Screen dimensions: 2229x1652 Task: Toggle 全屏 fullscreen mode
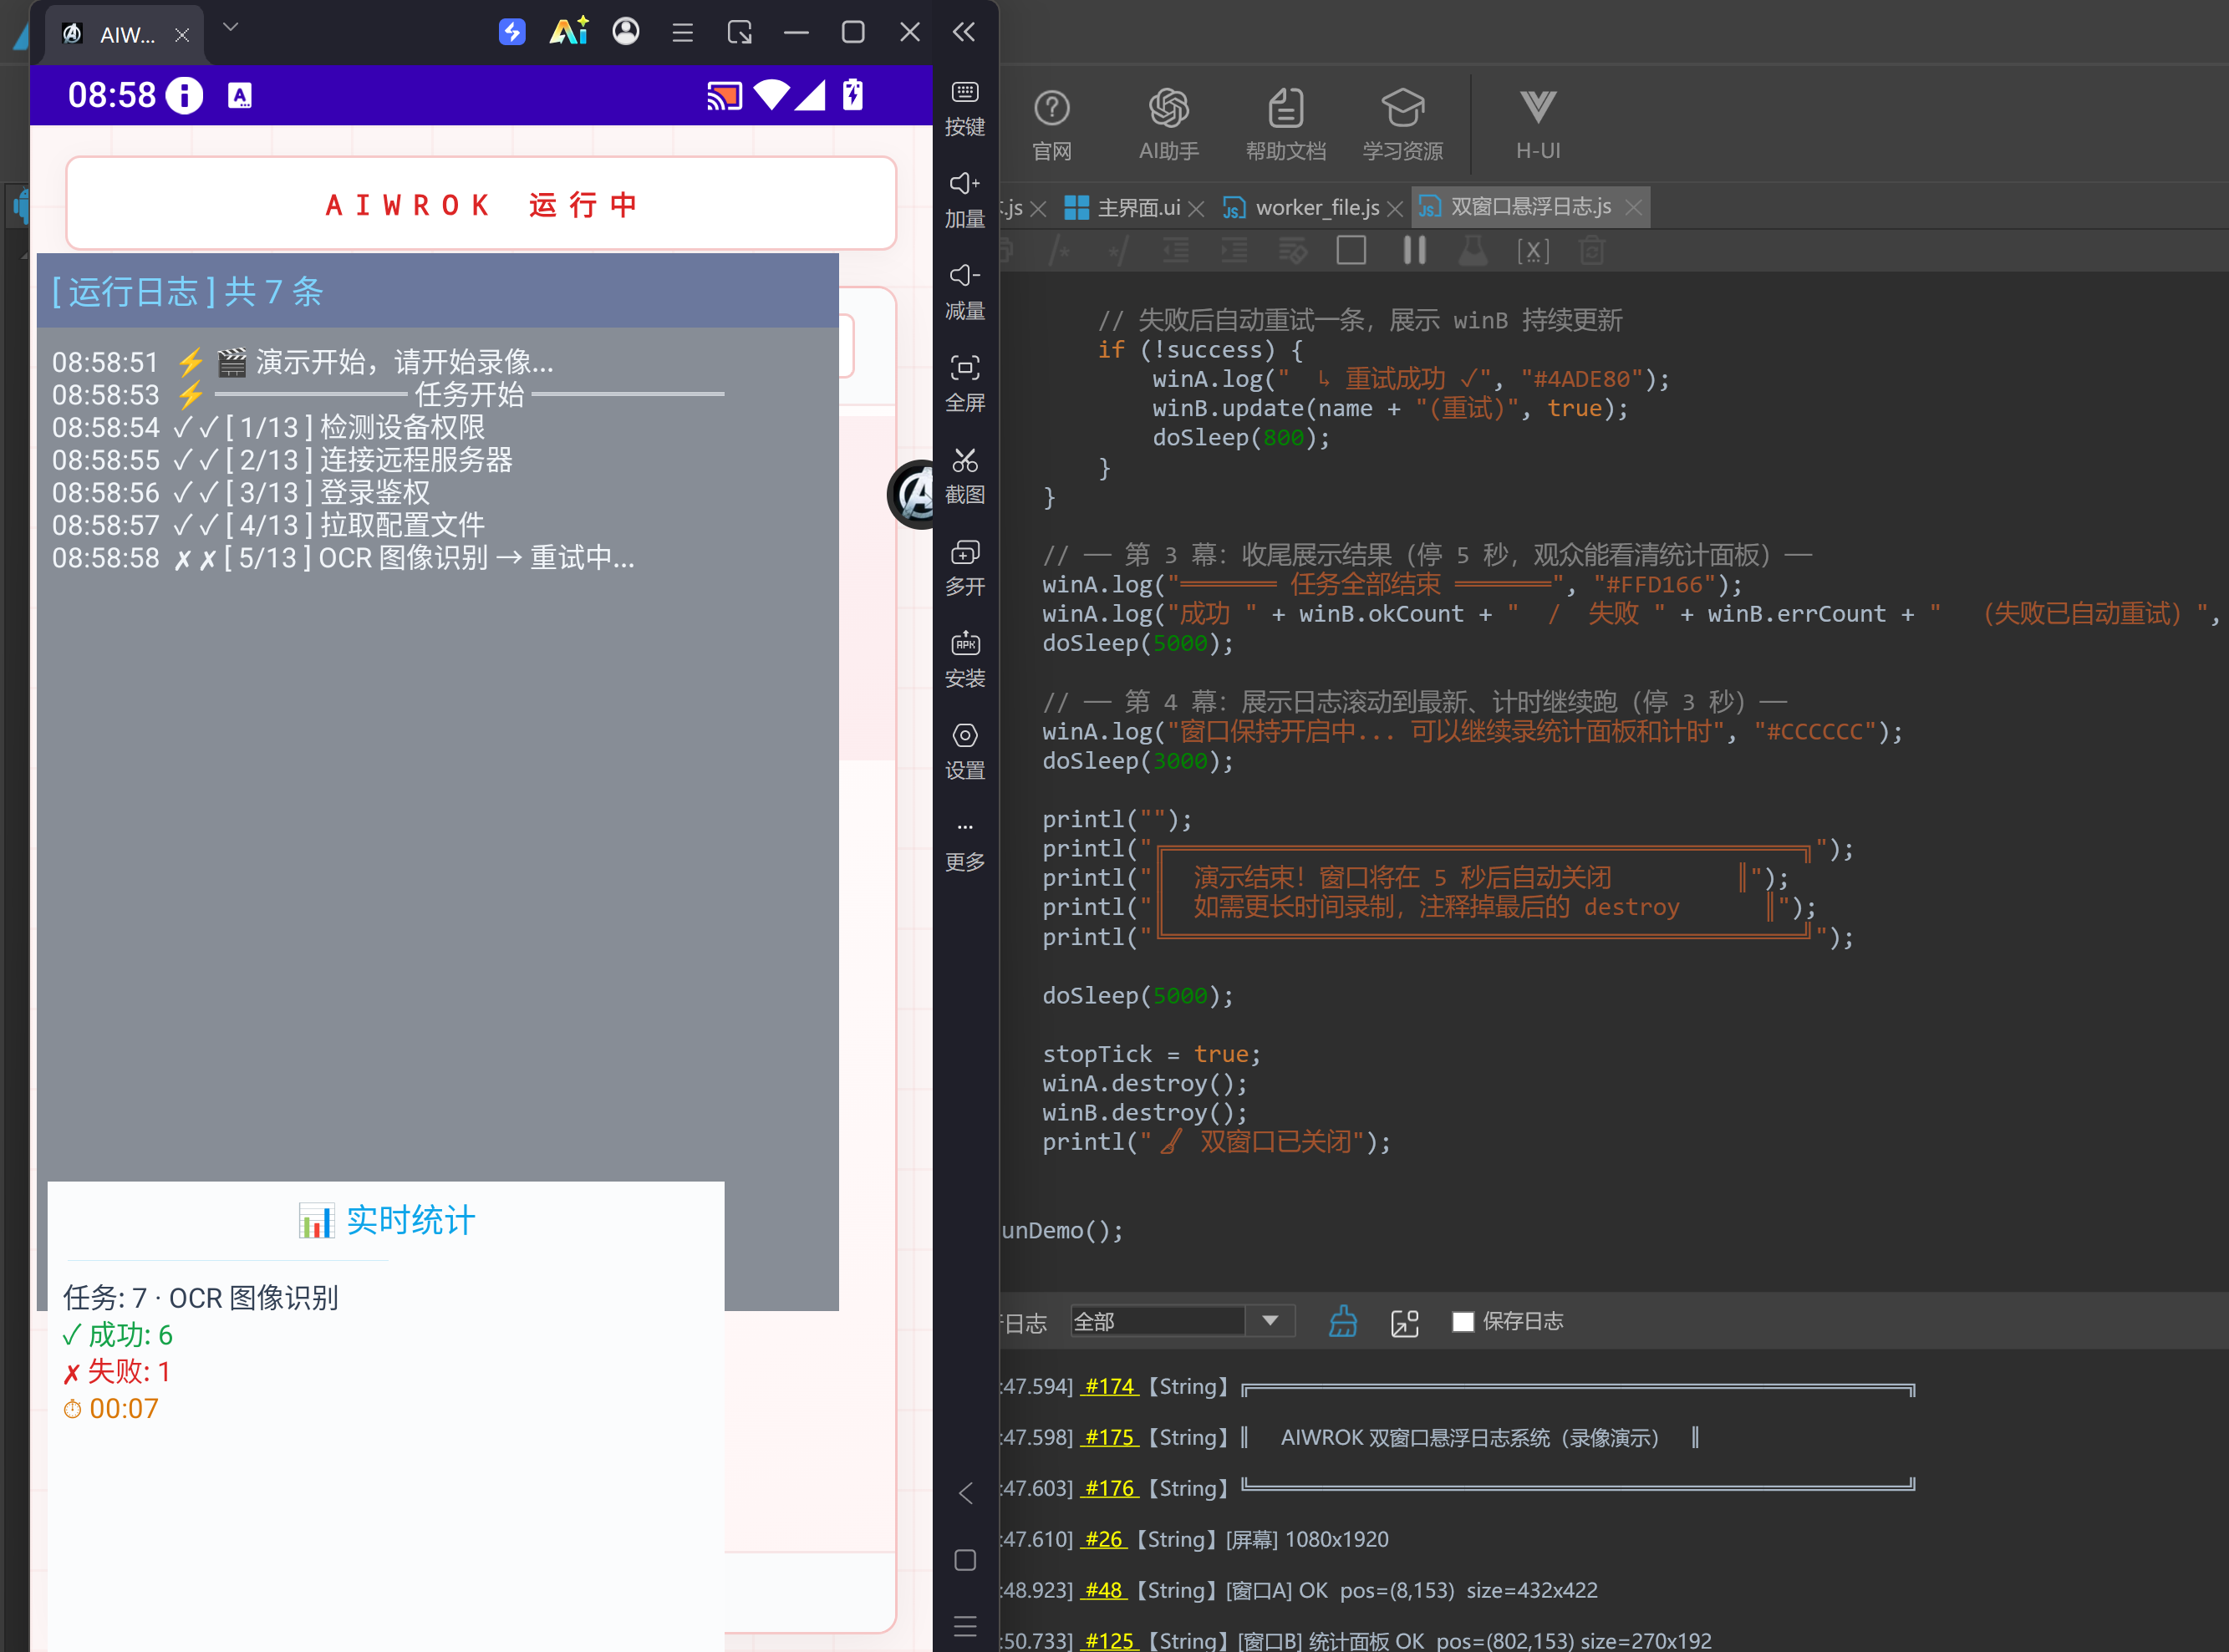(x=964, y=384)
